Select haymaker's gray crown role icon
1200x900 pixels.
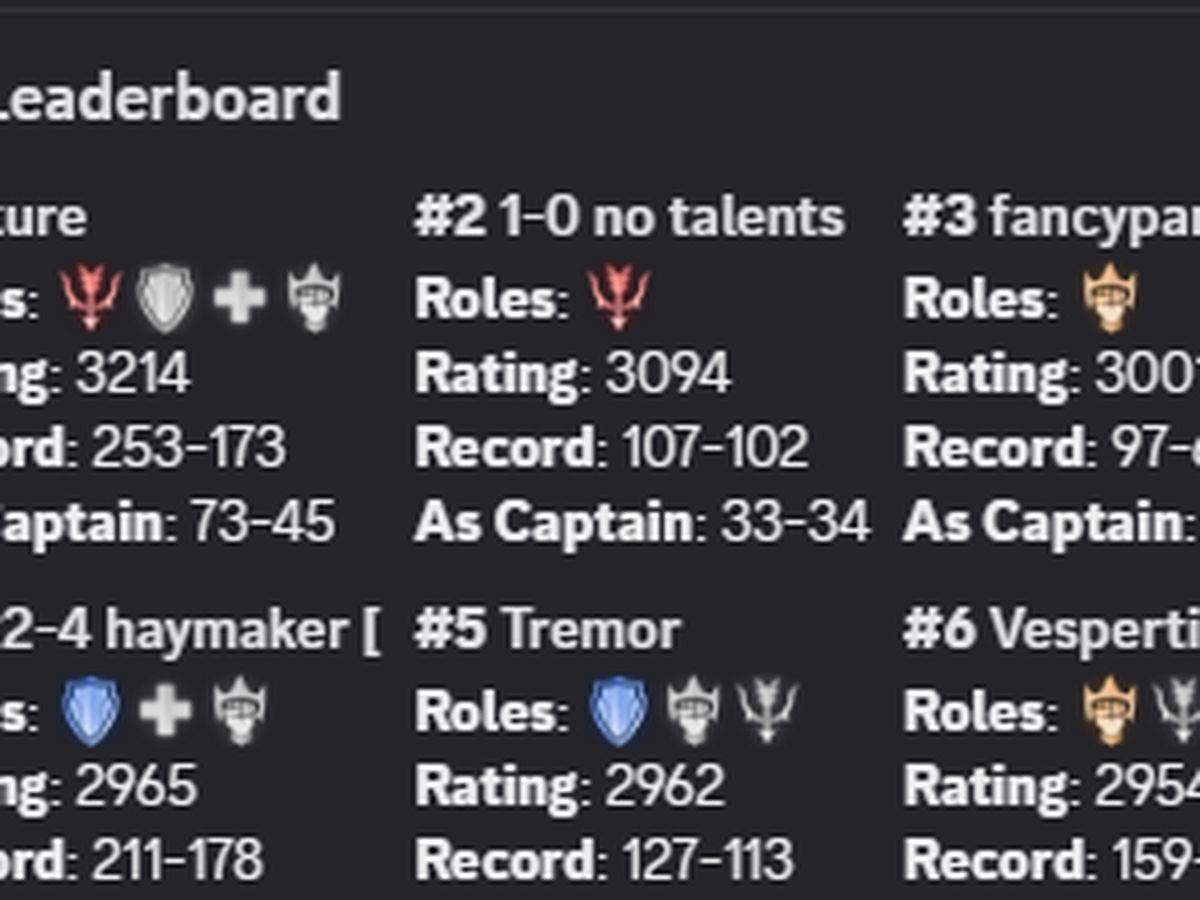pyautogui.click(x=240, y=711)
